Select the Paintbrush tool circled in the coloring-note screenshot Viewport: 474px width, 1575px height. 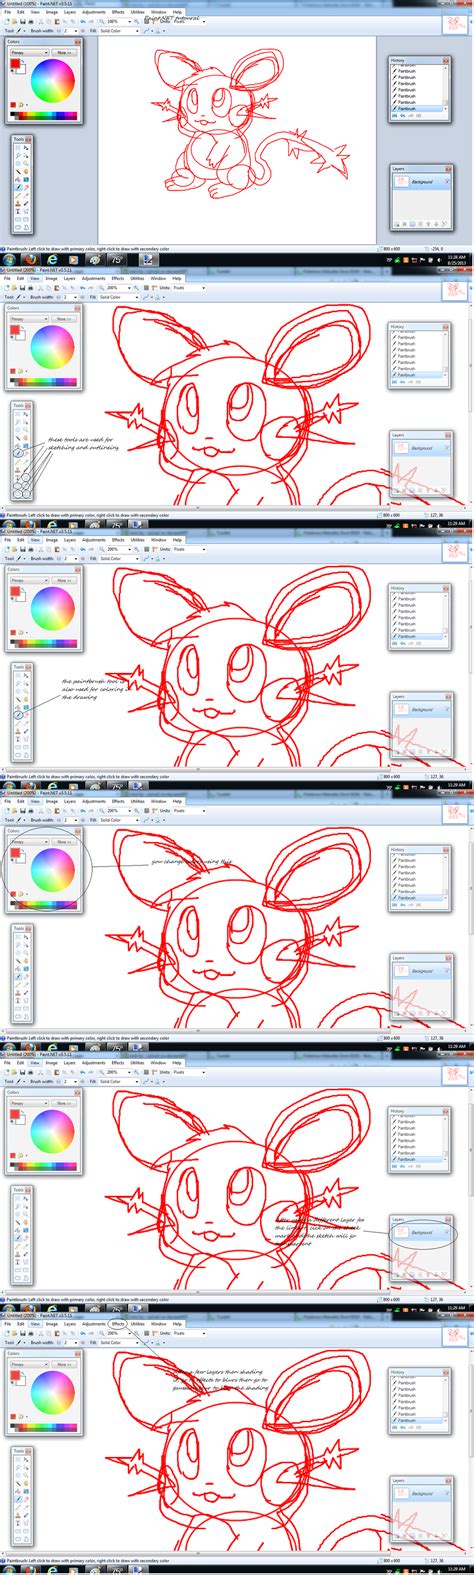18,714
